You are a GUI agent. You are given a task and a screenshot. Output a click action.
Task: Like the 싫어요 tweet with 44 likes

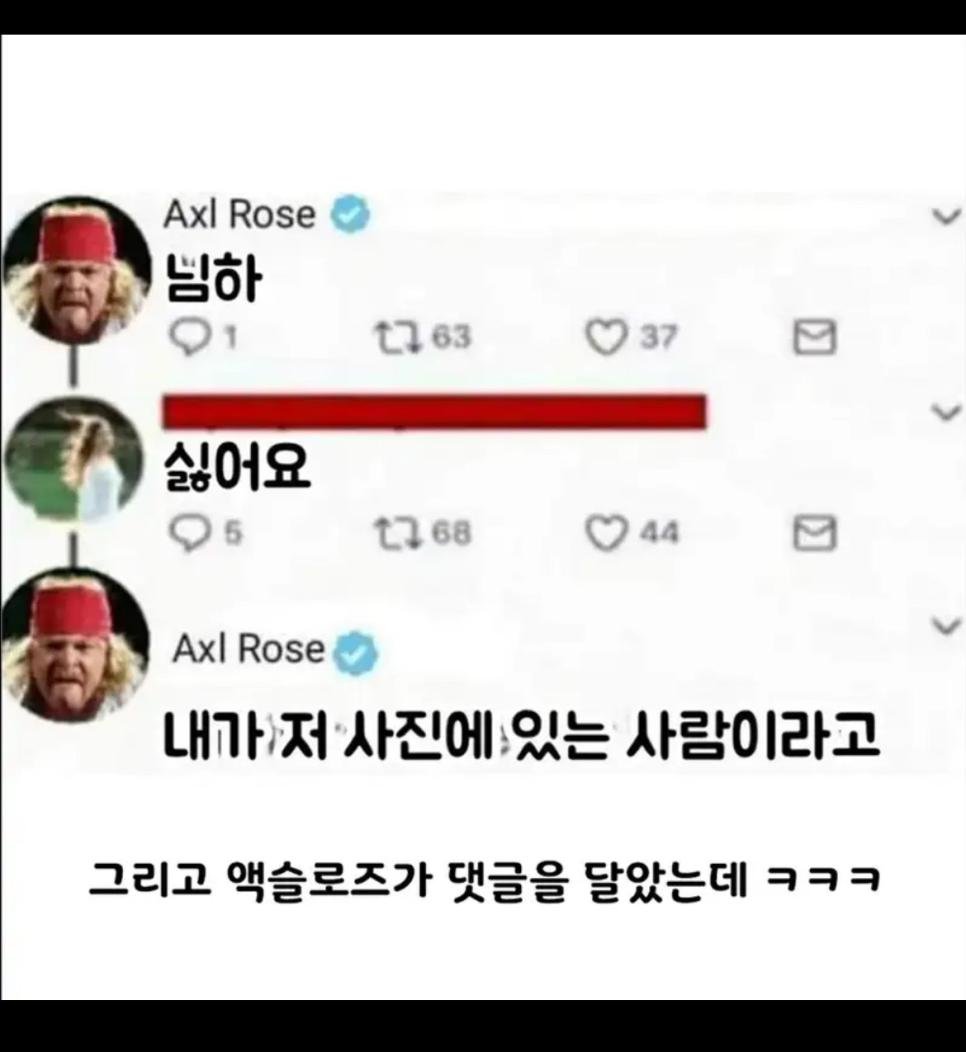point(606,534)
